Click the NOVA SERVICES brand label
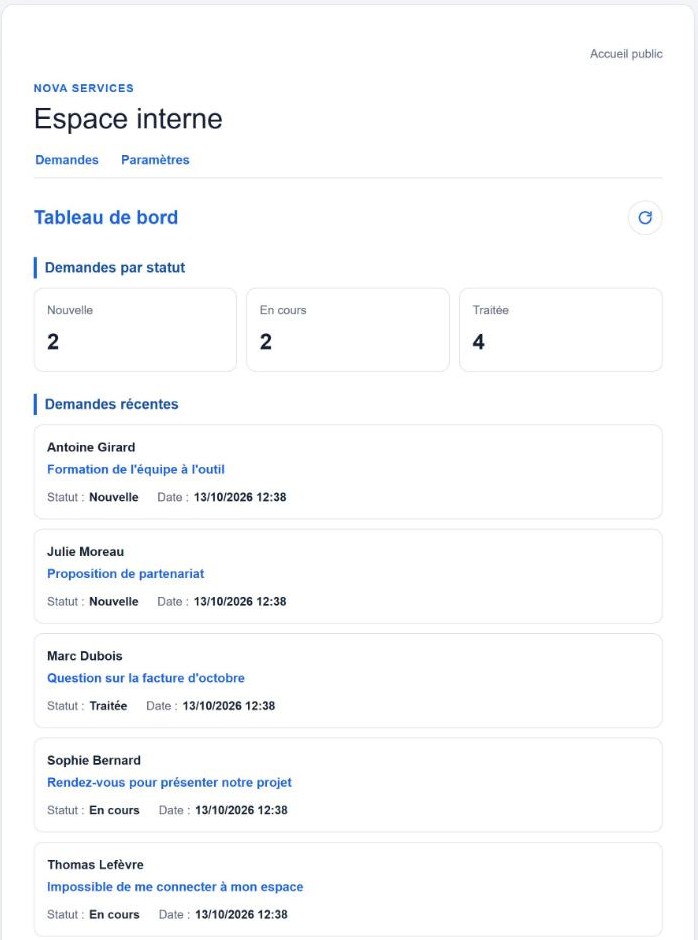 coord(84,88)
